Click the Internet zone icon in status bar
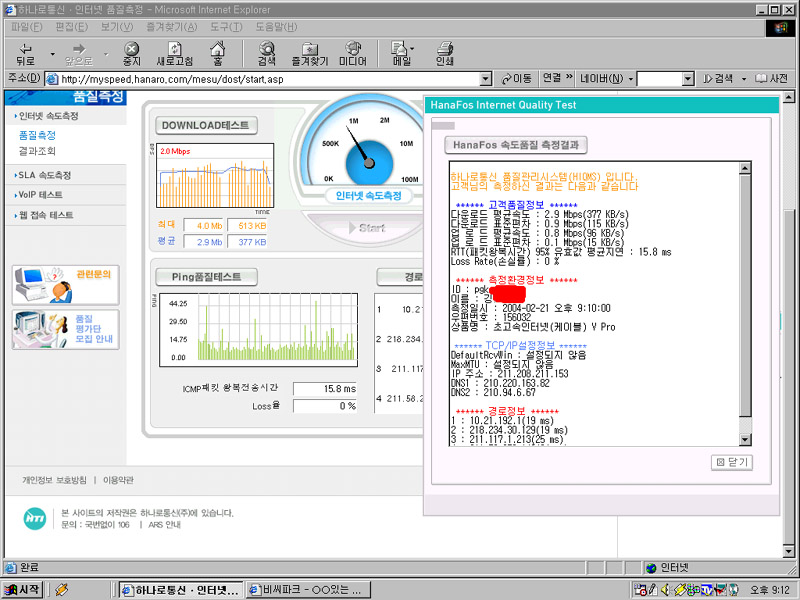The width and height of the screenshot is (800, 600). (651, 568)
